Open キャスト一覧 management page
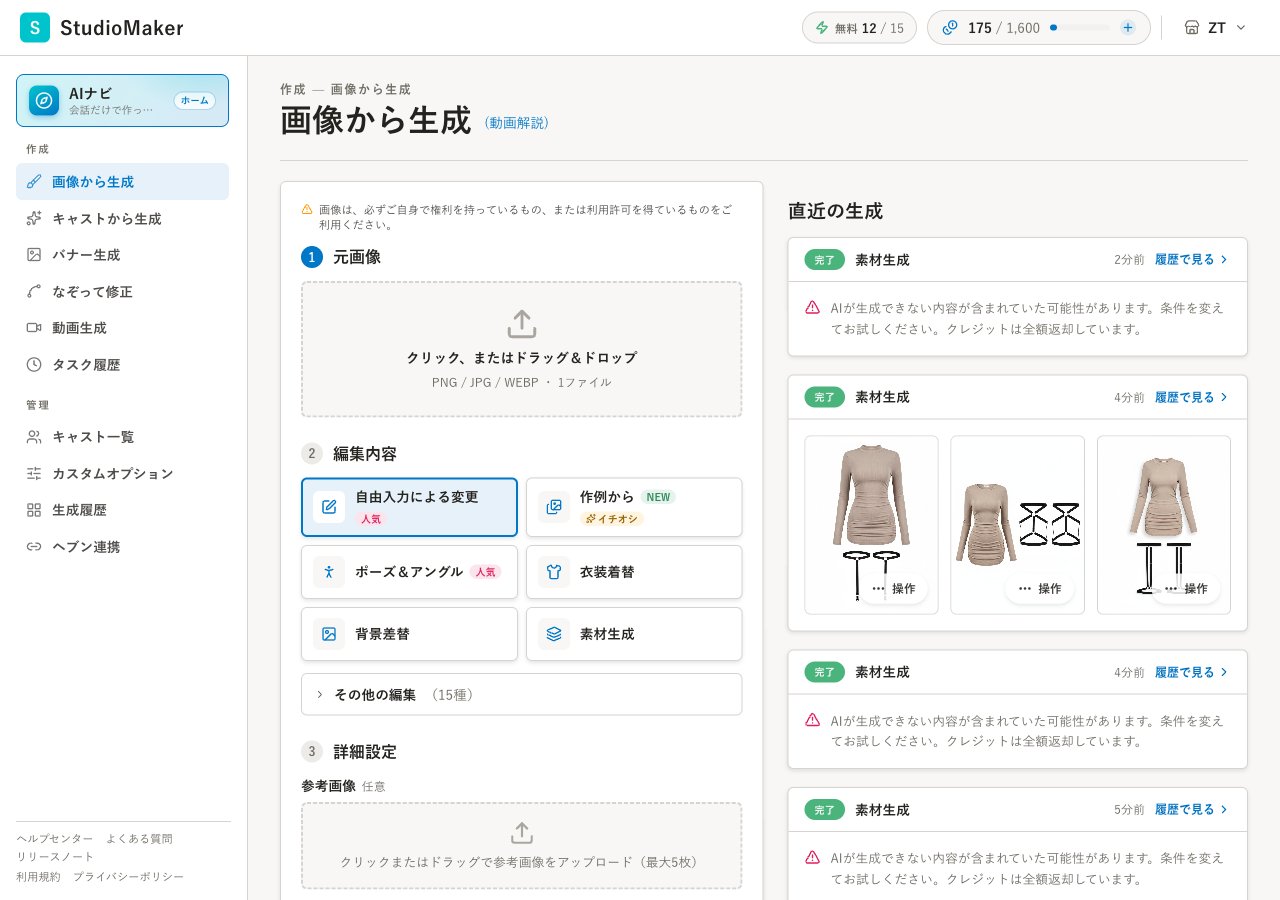The image size is (1280, 900). 122,437
